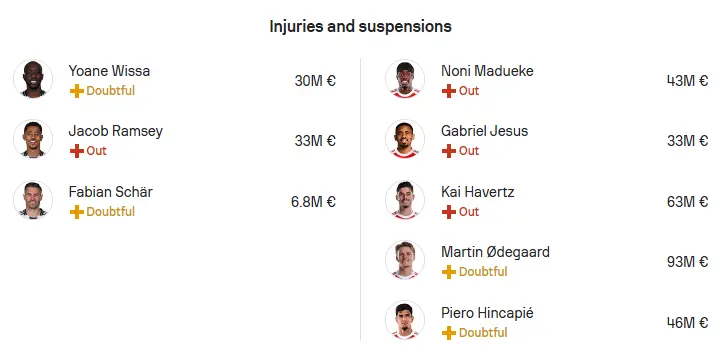The width and height of the screenshot is (721, 360).
Task: Select the Piero Hincapié name link
Action: pos(487,313)
